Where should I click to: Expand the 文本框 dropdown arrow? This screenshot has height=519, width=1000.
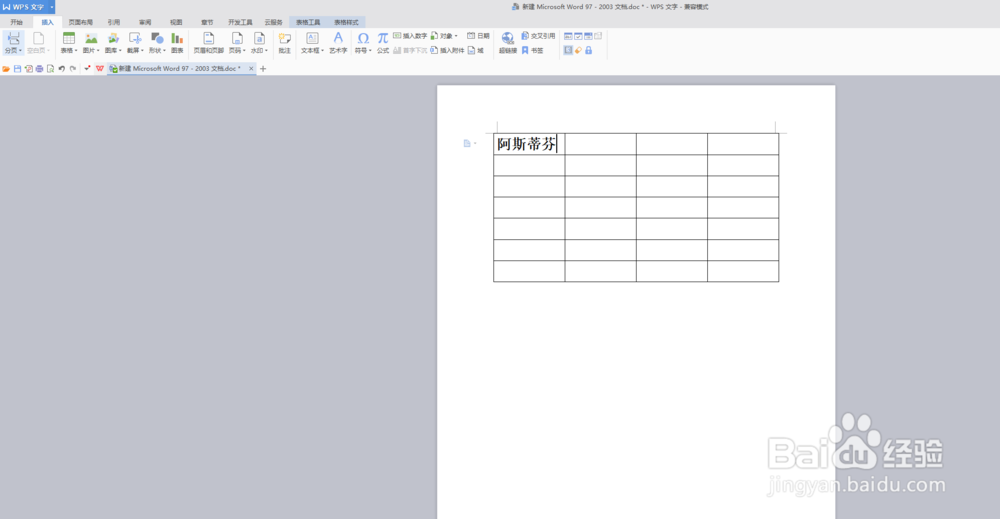pos(323,51)
